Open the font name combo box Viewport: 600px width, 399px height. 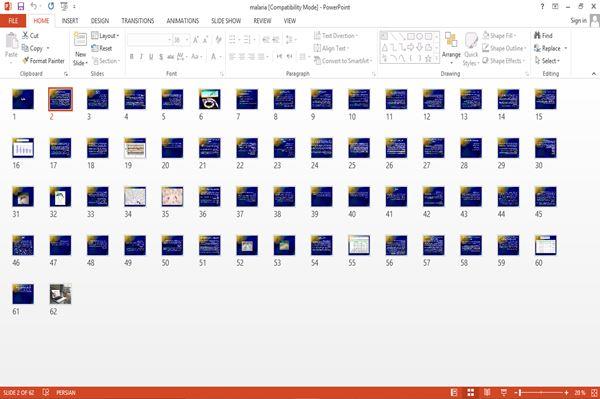(x=149, y=40)
